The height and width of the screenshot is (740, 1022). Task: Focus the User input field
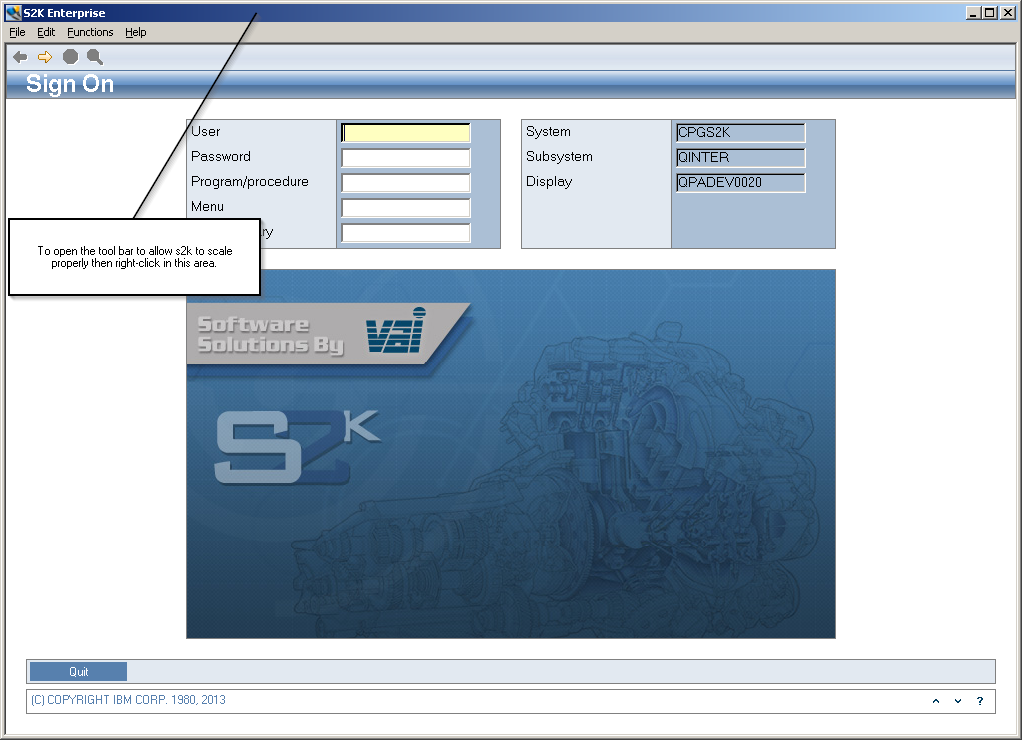click(405, 132)
